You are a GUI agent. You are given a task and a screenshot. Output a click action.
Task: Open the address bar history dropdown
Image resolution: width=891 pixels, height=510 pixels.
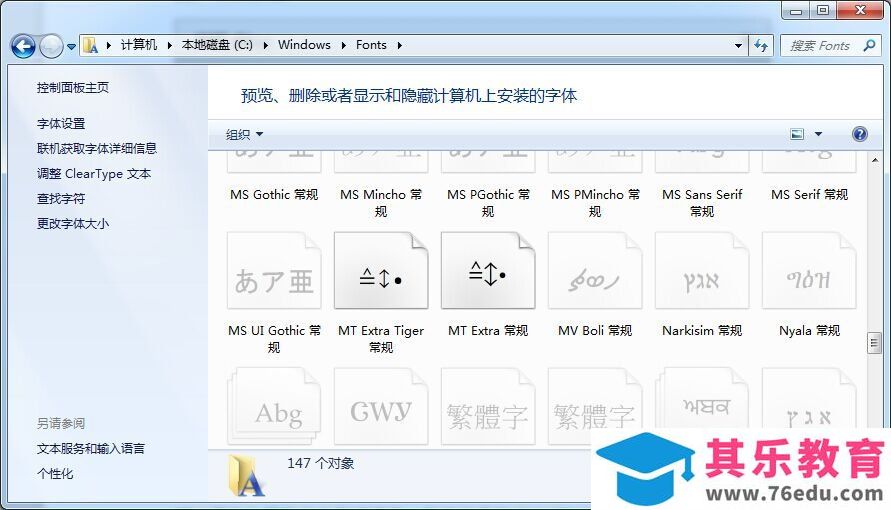click(738, 45)
